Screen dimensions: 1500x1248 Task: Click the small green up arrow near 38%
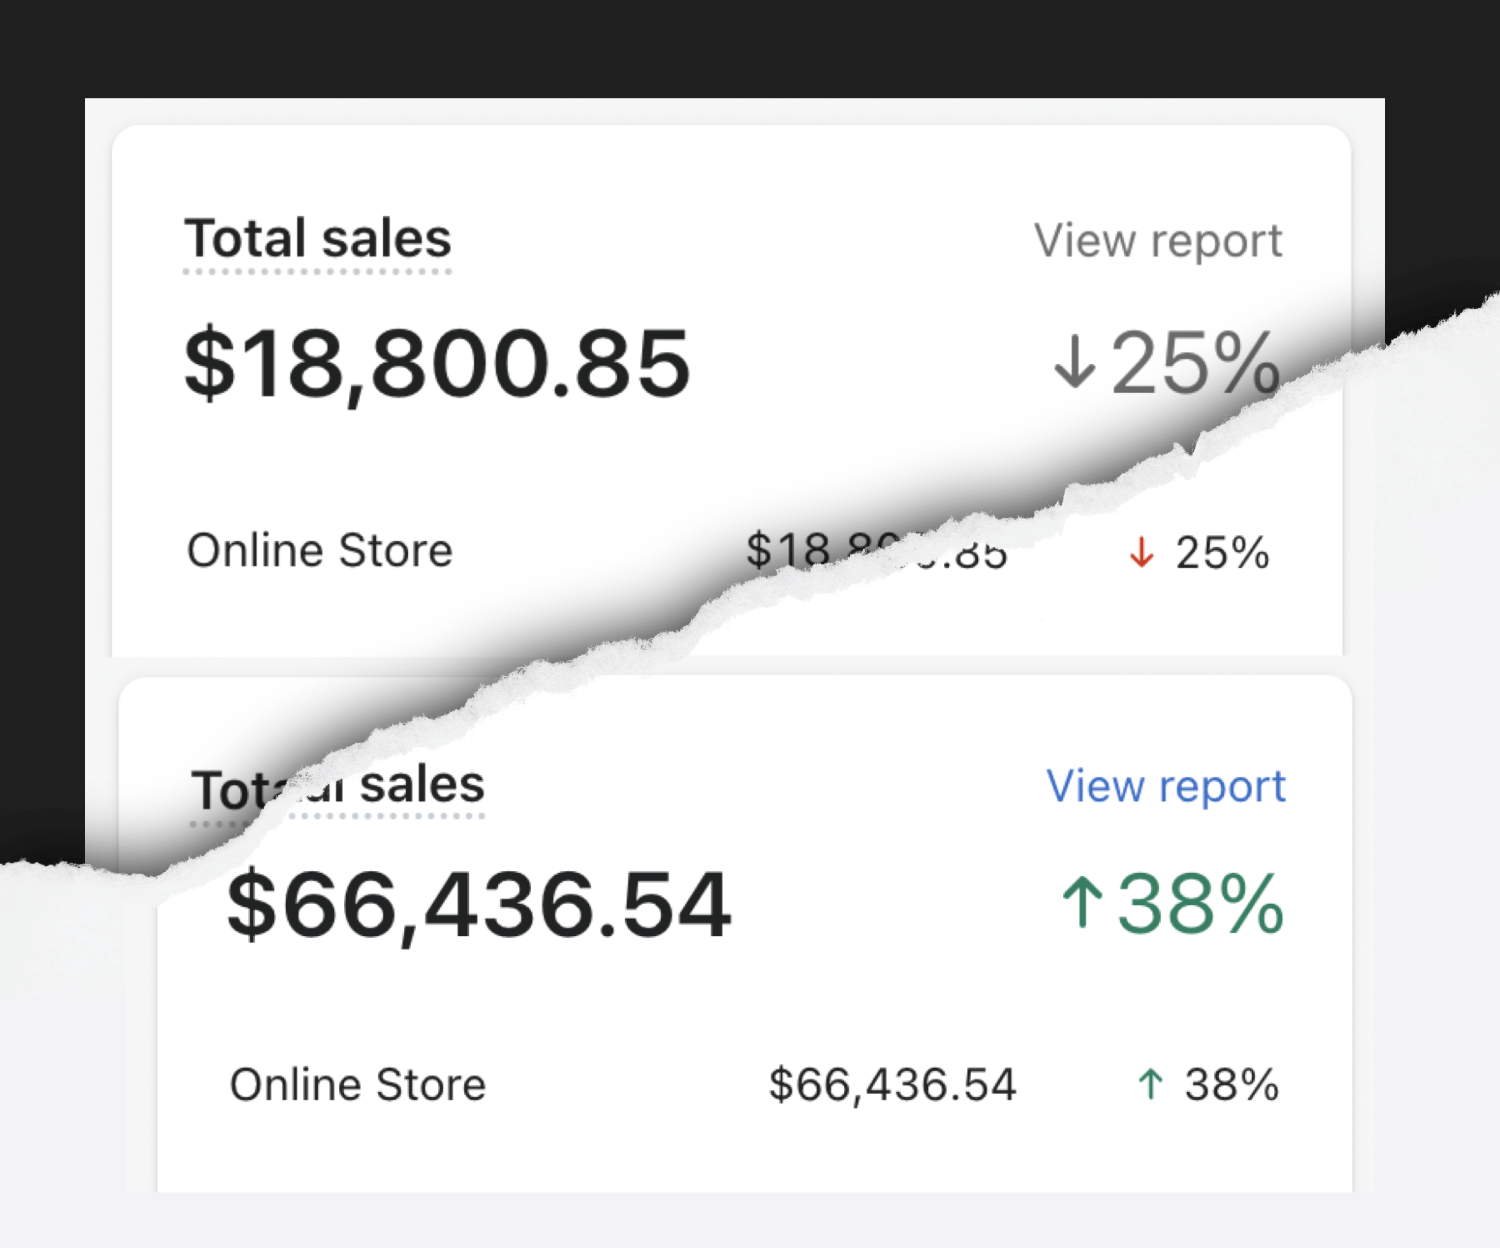1151,1084
